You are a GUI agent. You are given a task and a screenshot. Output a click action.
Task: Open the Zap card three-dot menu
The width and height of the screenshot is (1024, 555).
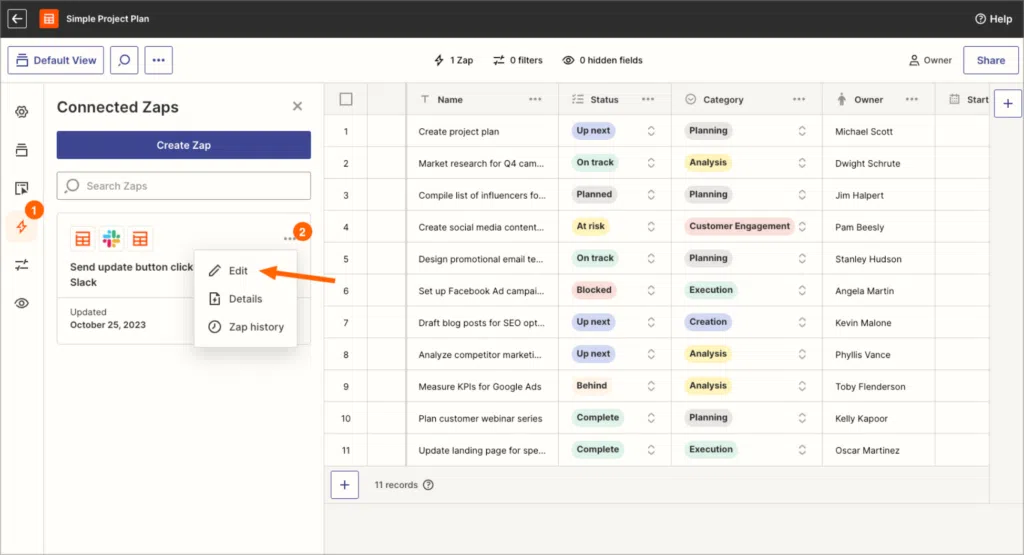(289, 239)
